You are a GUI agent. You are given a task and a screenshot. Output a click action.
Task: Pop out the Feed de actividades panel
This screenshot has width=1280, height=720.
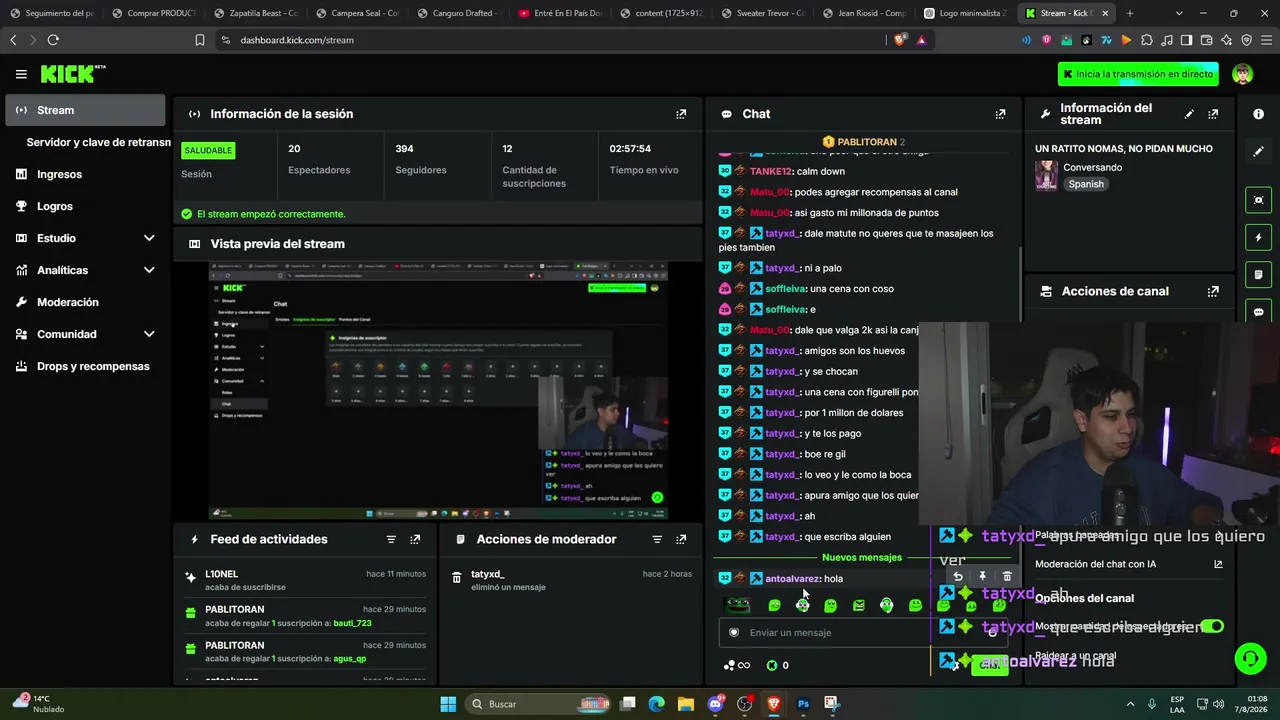[x=415, y=539]
